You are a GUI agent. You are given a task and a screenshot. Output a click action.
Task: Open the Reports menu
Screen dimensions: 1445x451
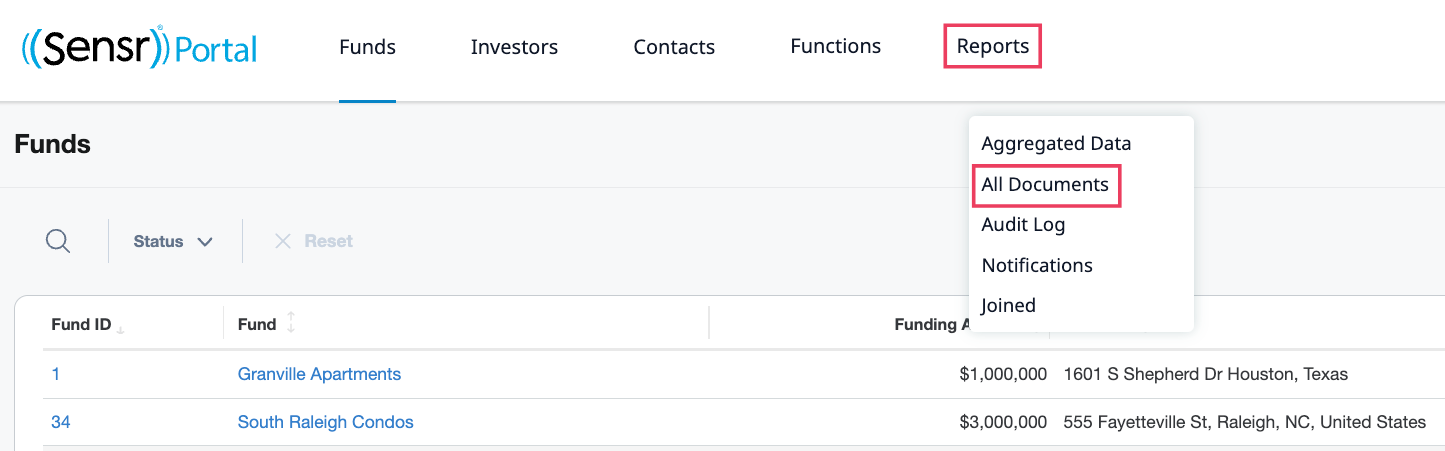[x=993, y=46]
